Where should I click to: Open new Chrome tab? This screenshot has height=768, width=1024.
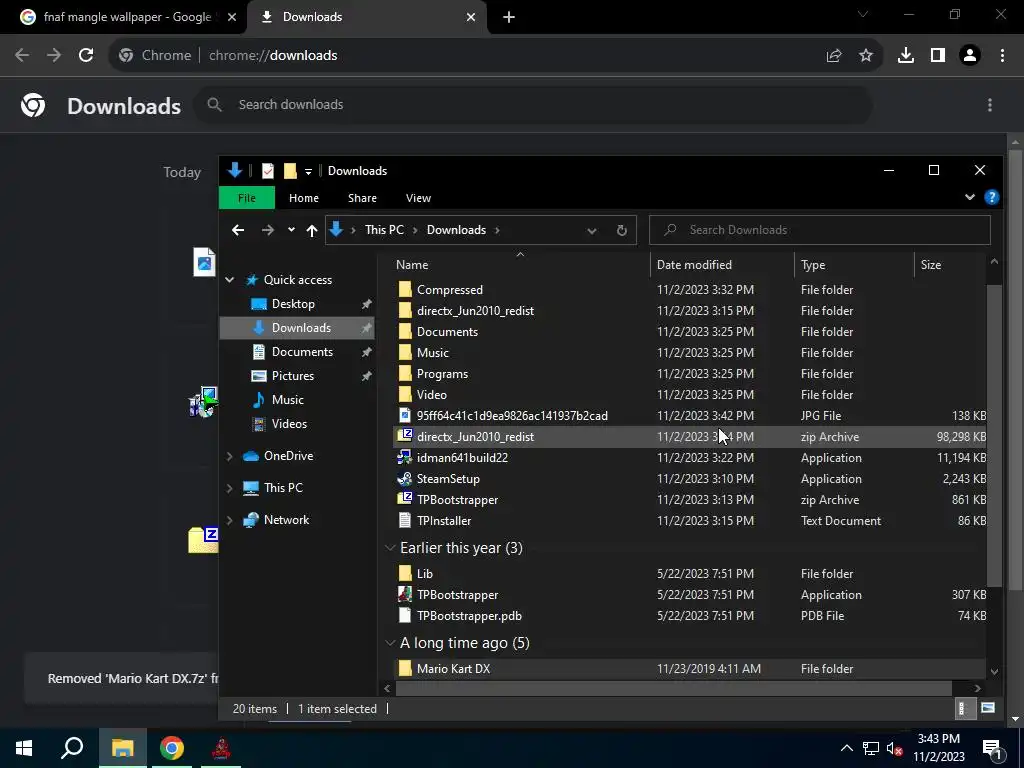click(509, 17)
